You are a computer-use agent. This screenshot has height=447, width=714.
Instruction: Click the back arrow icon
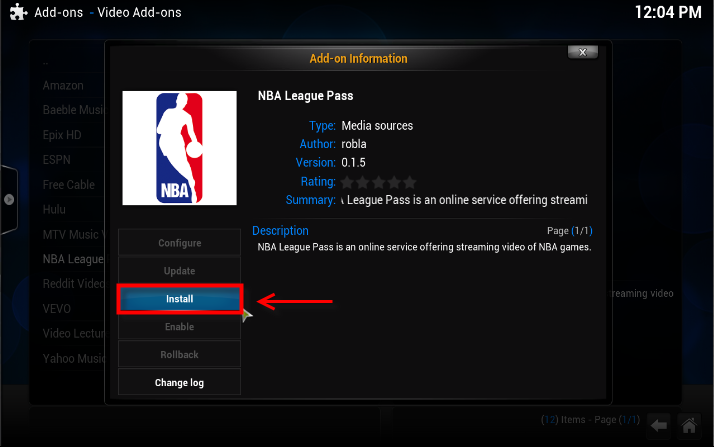point(658,426)
